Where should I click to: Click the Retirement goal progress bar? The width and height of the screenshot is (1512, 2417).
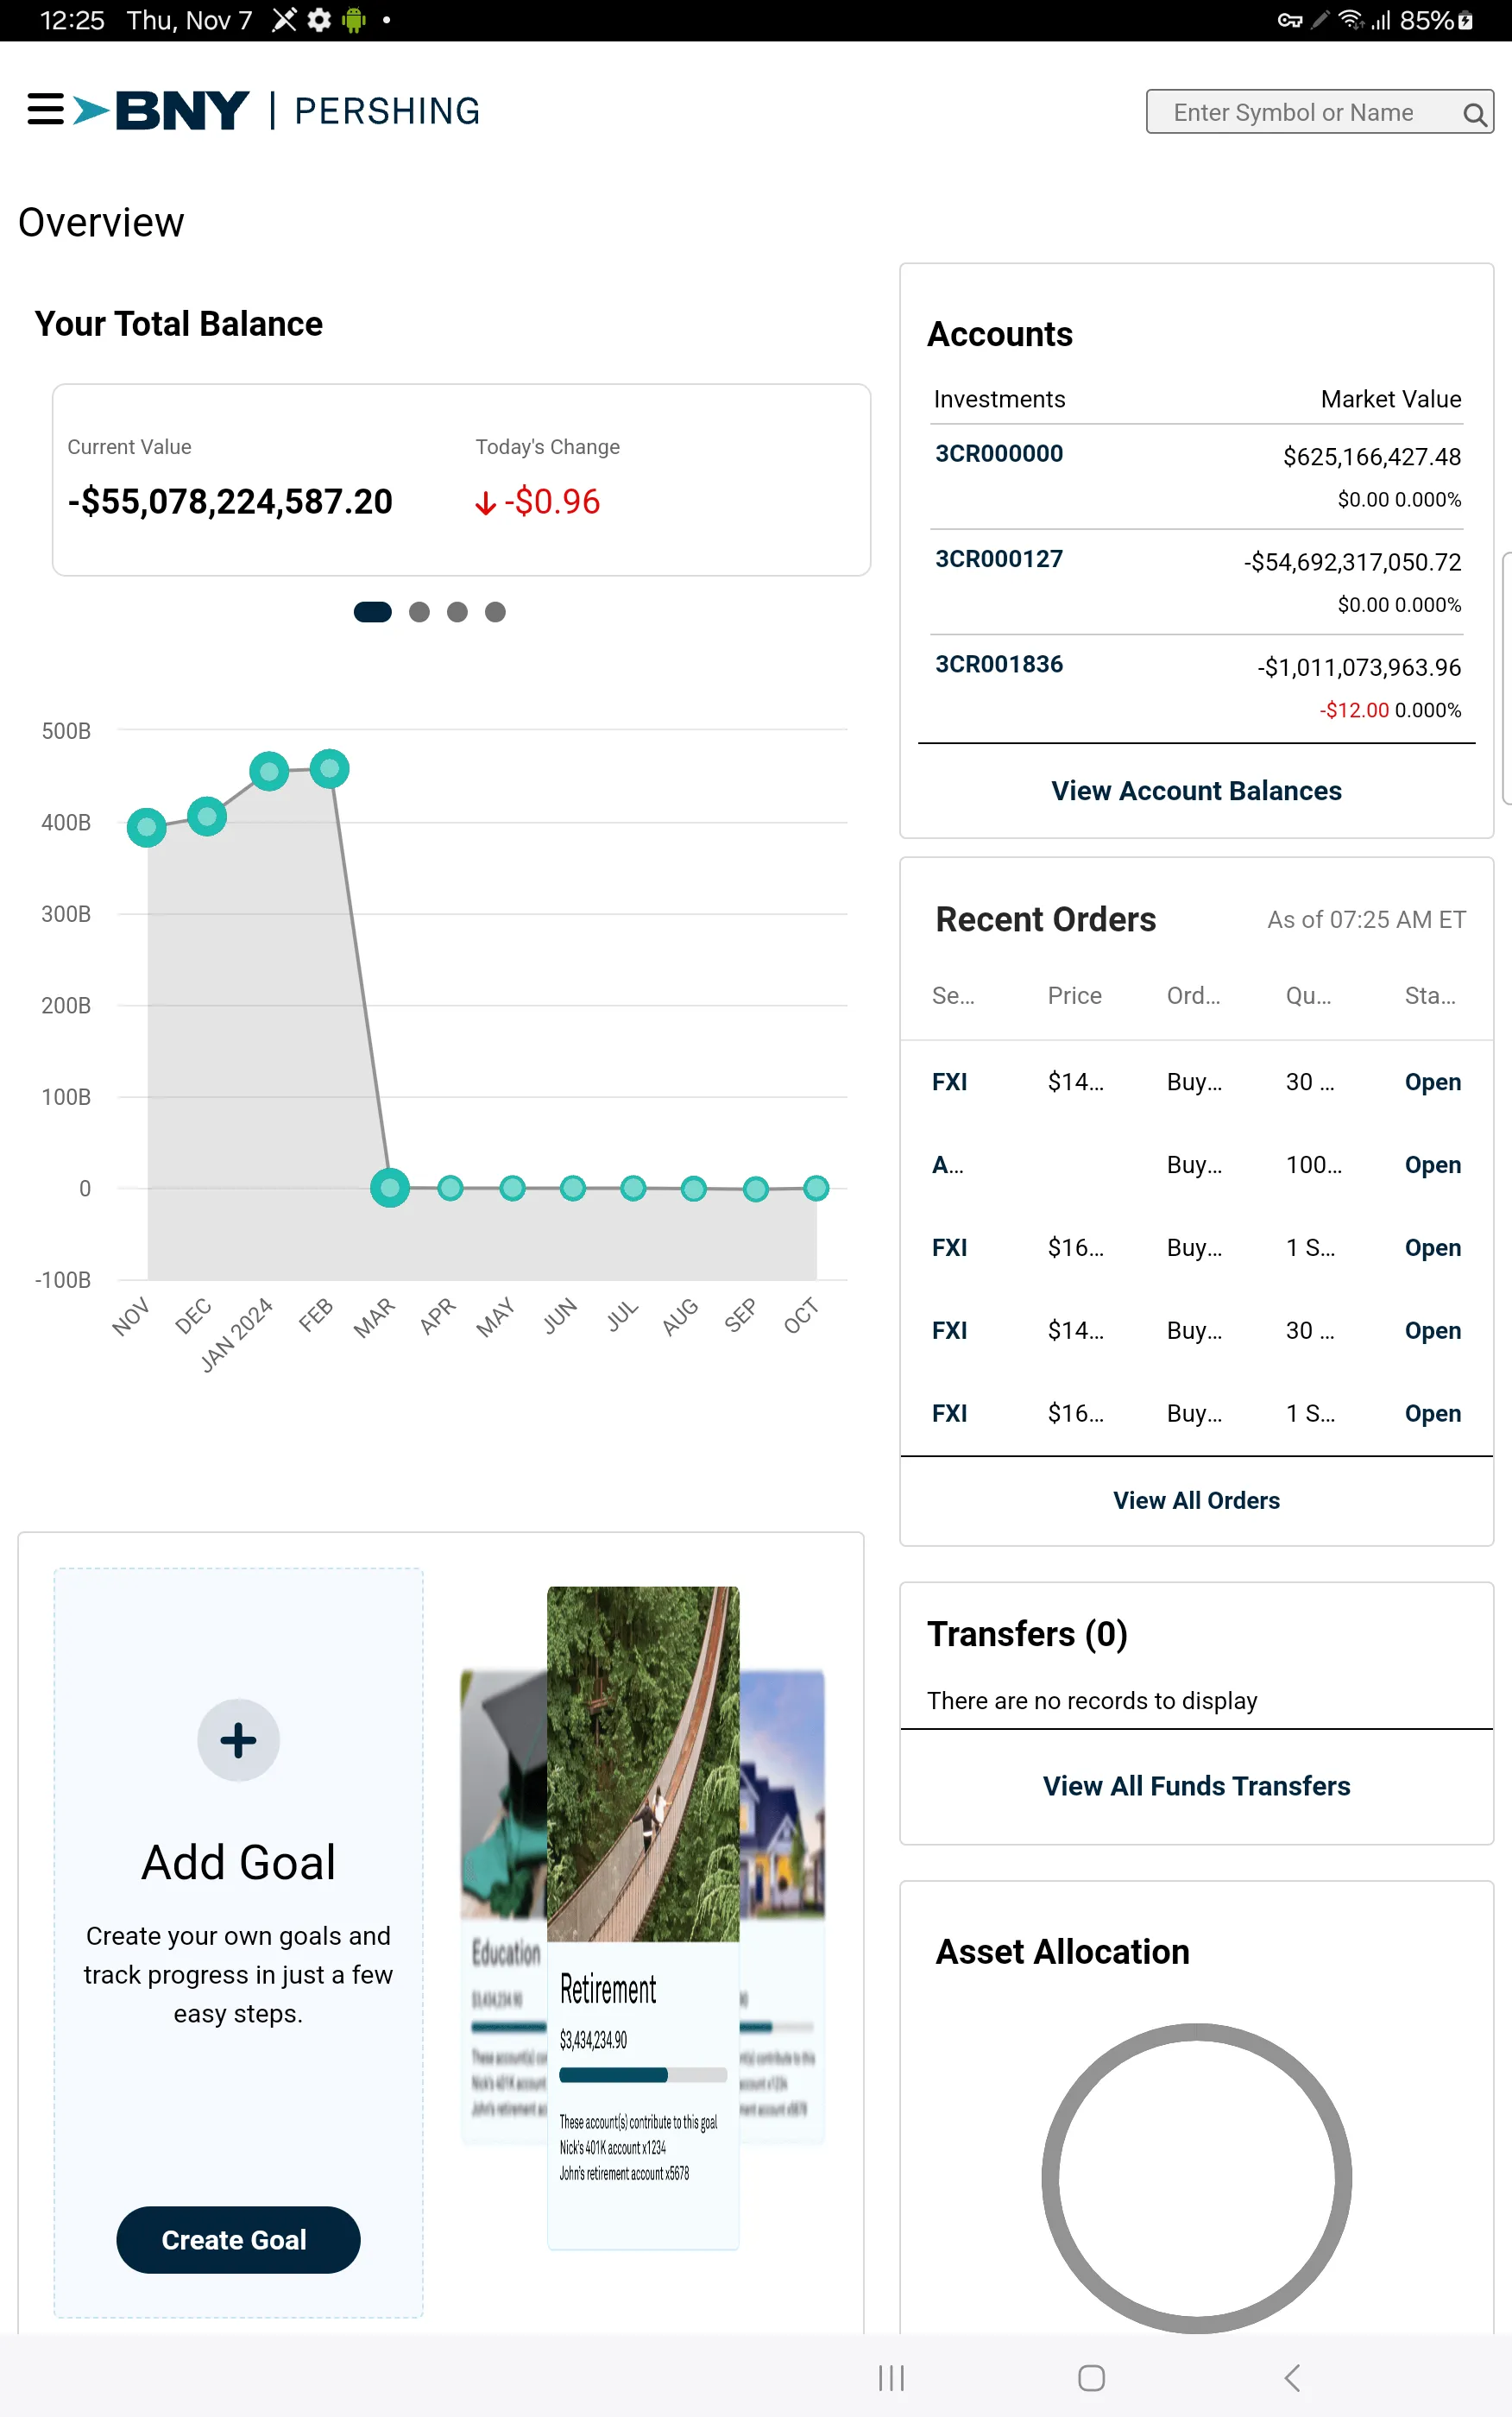click(x=643, y=2075)
